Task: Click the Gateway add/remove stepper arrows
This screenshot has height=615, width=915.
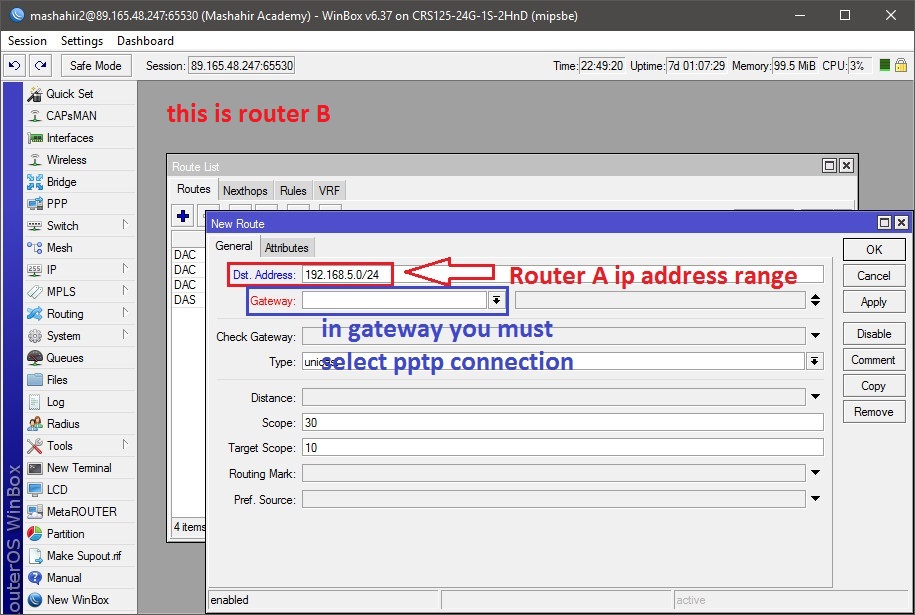Action: pos(815,300)
